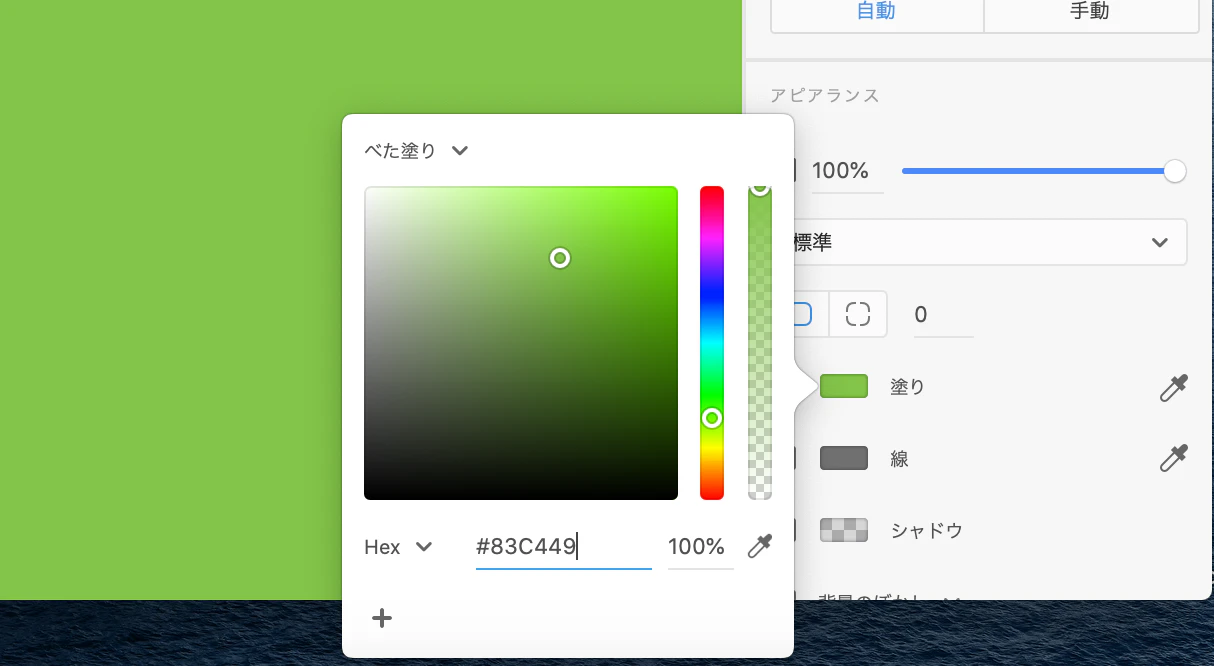Select the green fill color swatch
The image size is (1214, 666).
pos(843,386)
